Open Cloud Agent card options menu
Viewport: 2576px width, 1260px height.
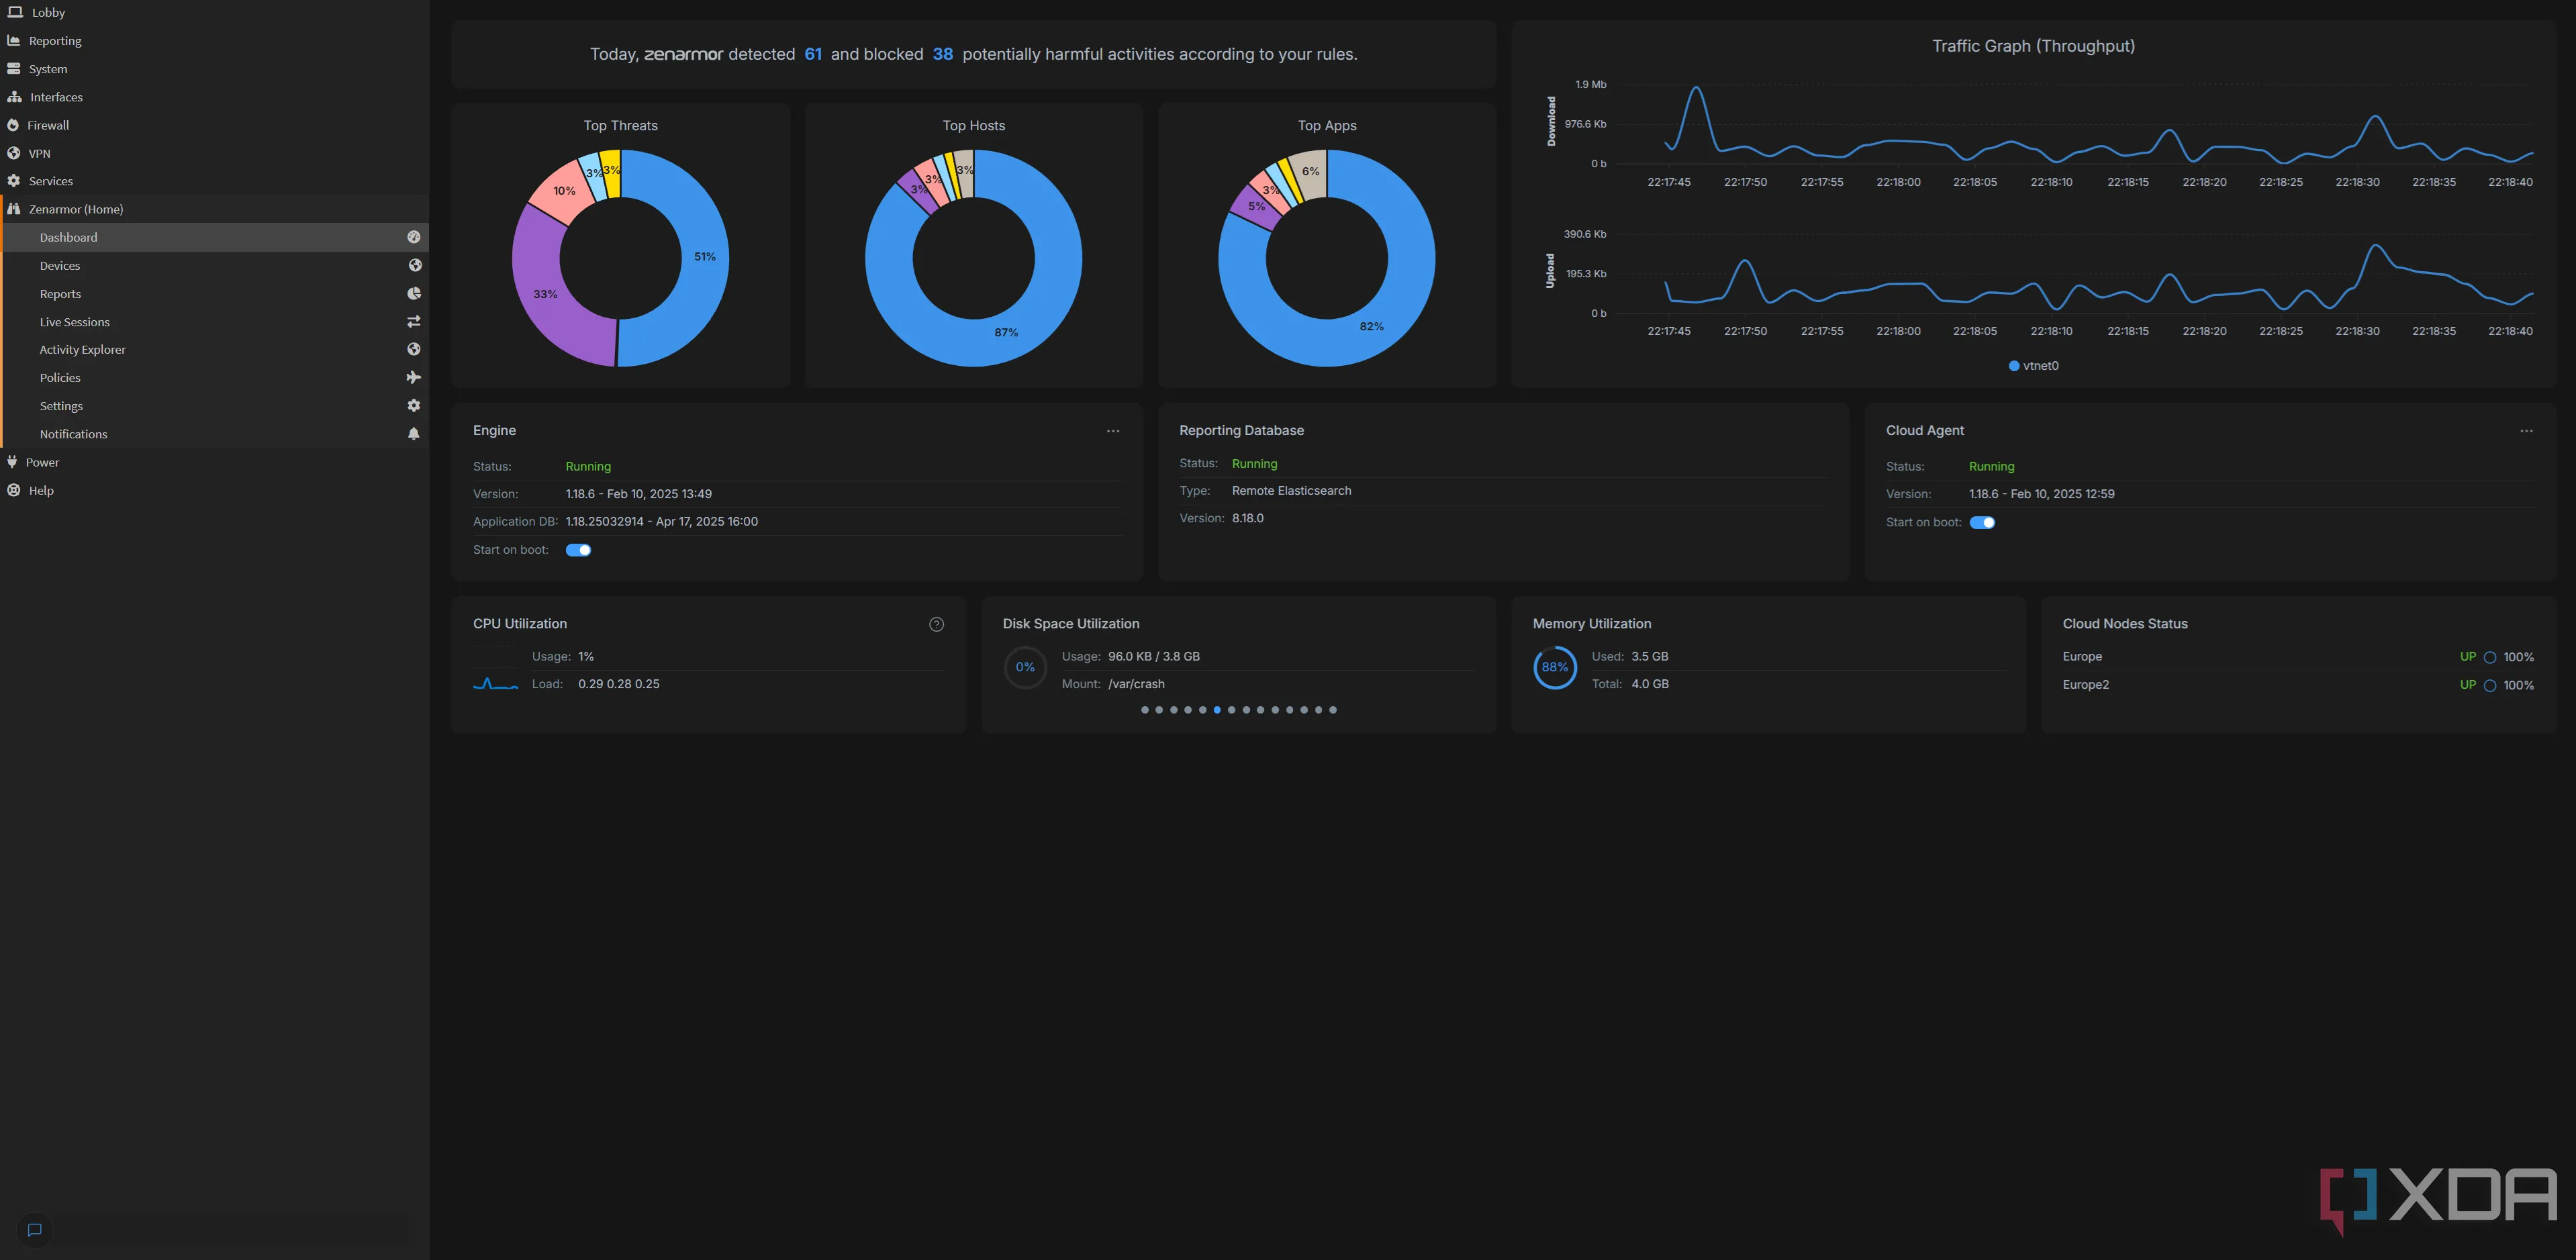2526,431
